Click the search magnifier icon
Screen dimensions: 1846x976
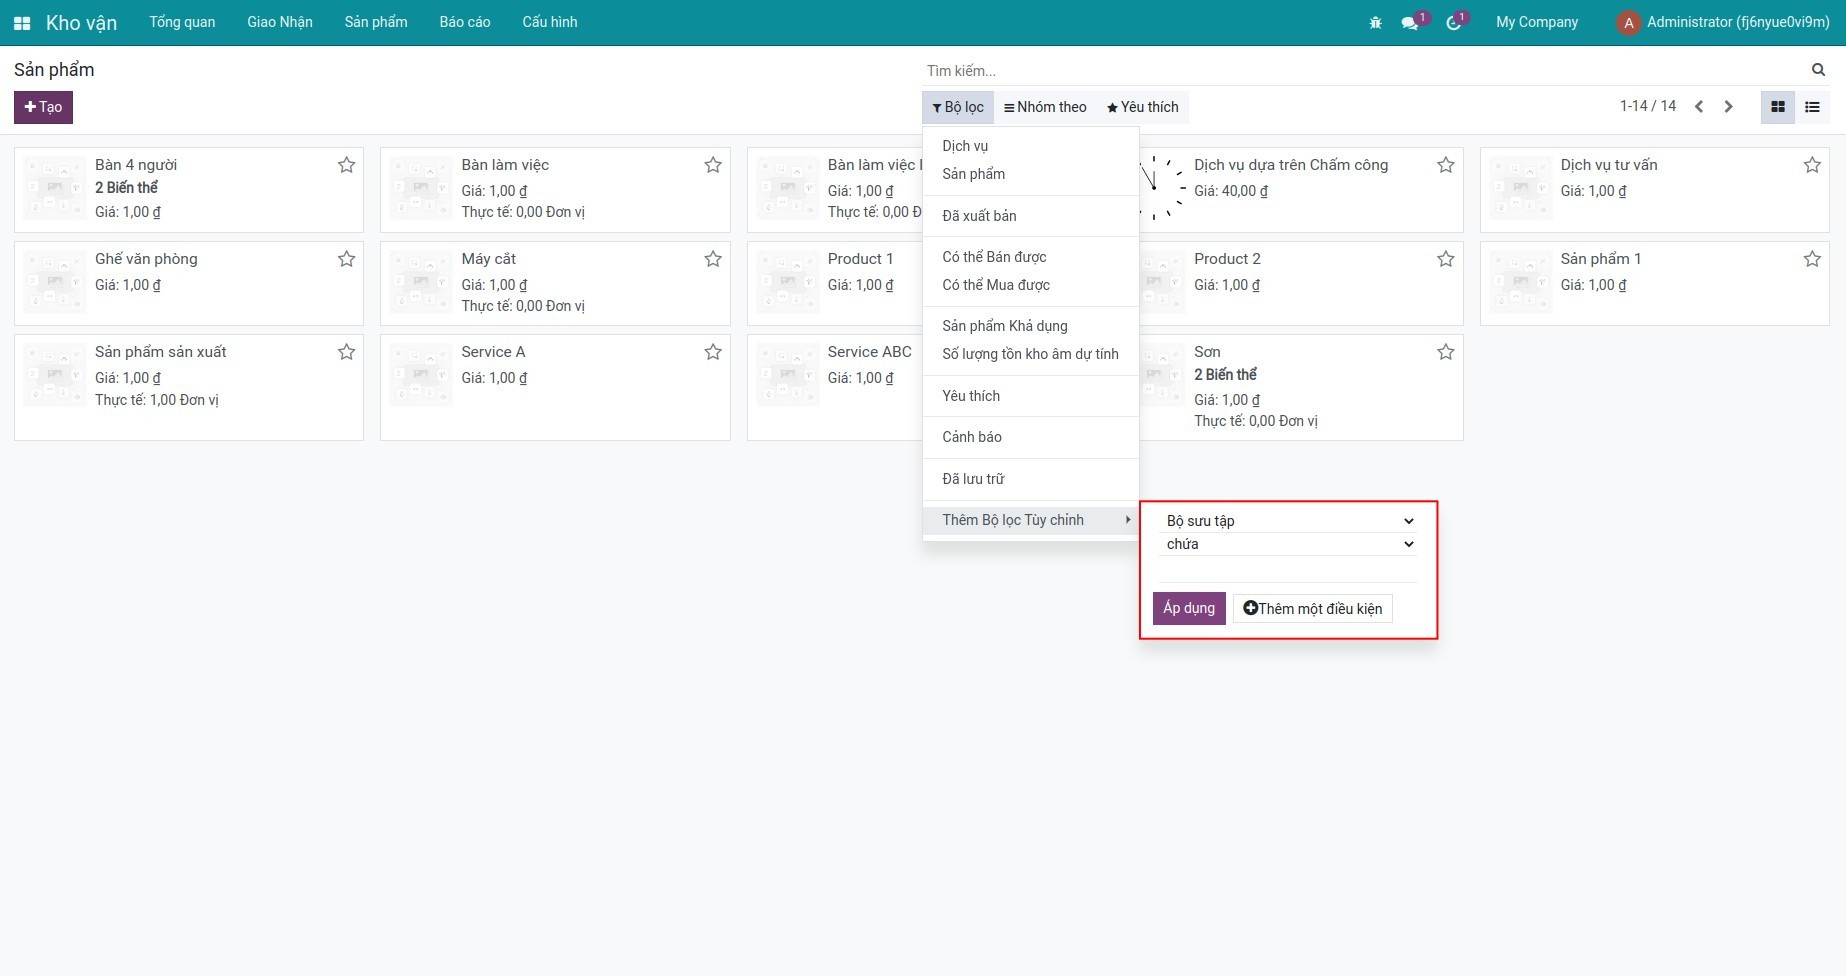(1818, 70)
